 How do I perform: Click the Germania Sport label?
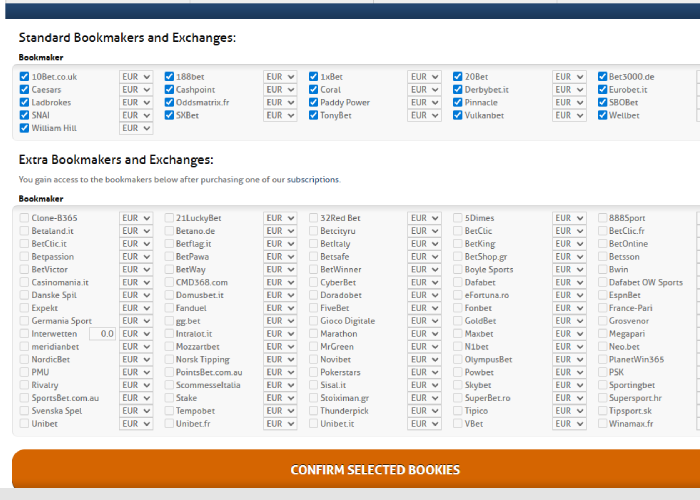coord(62,321)
